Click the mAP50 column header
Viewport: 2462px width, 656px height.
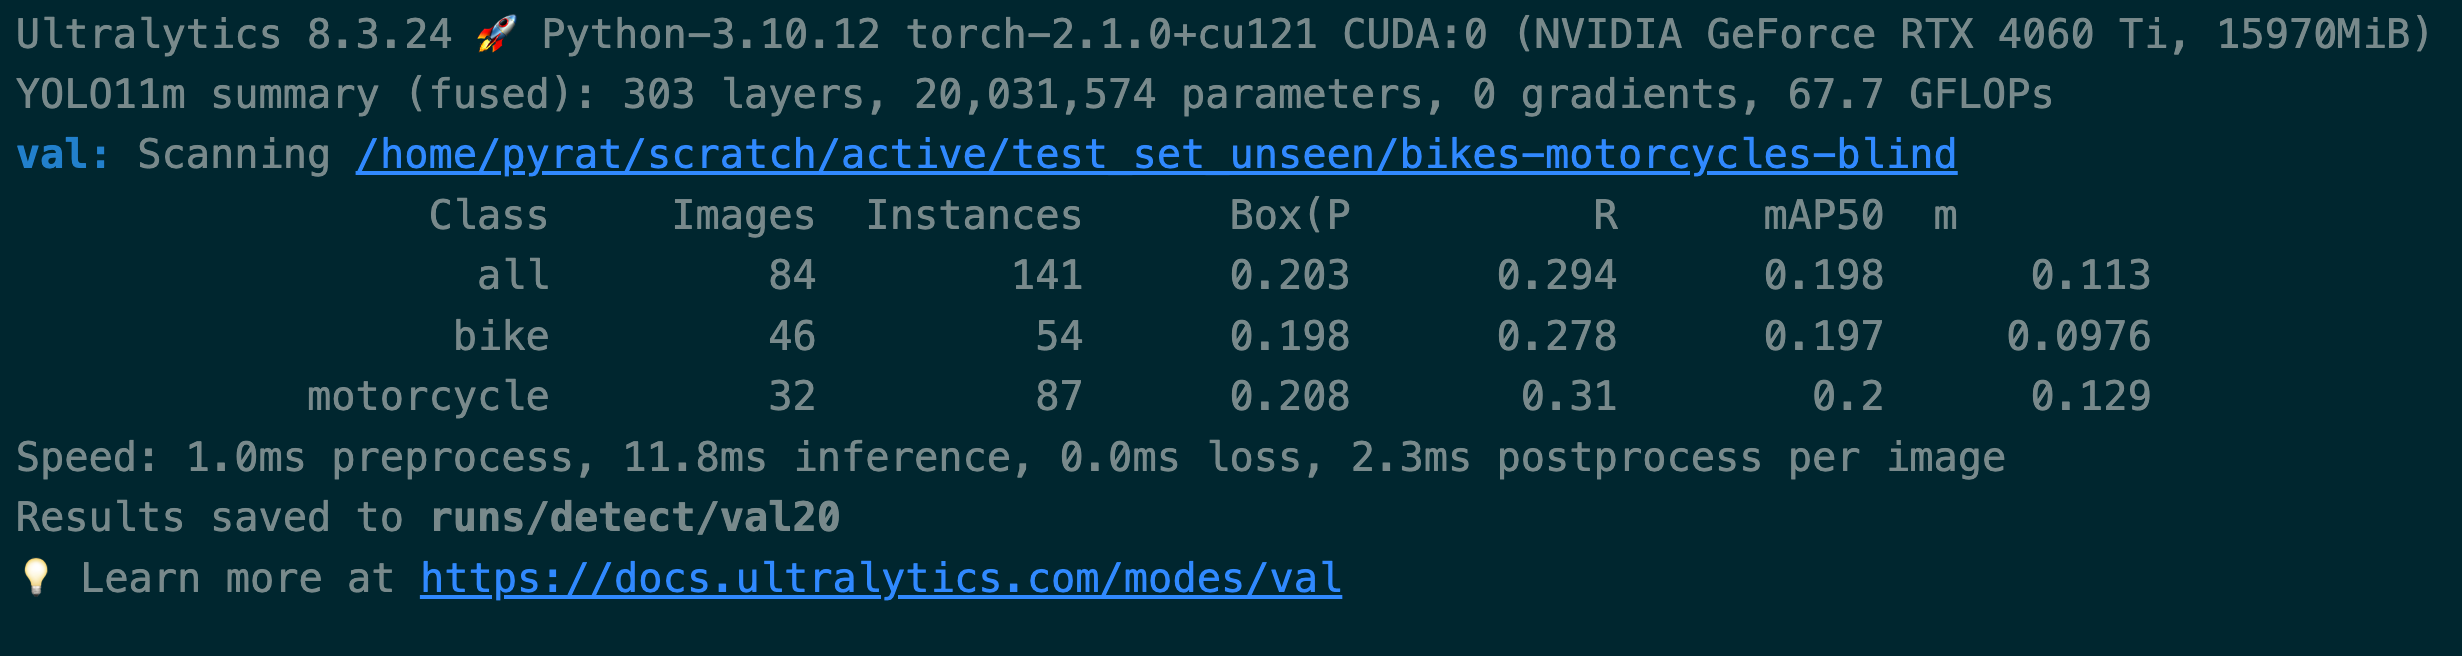pyautogui.click(x=1824, y=215)
